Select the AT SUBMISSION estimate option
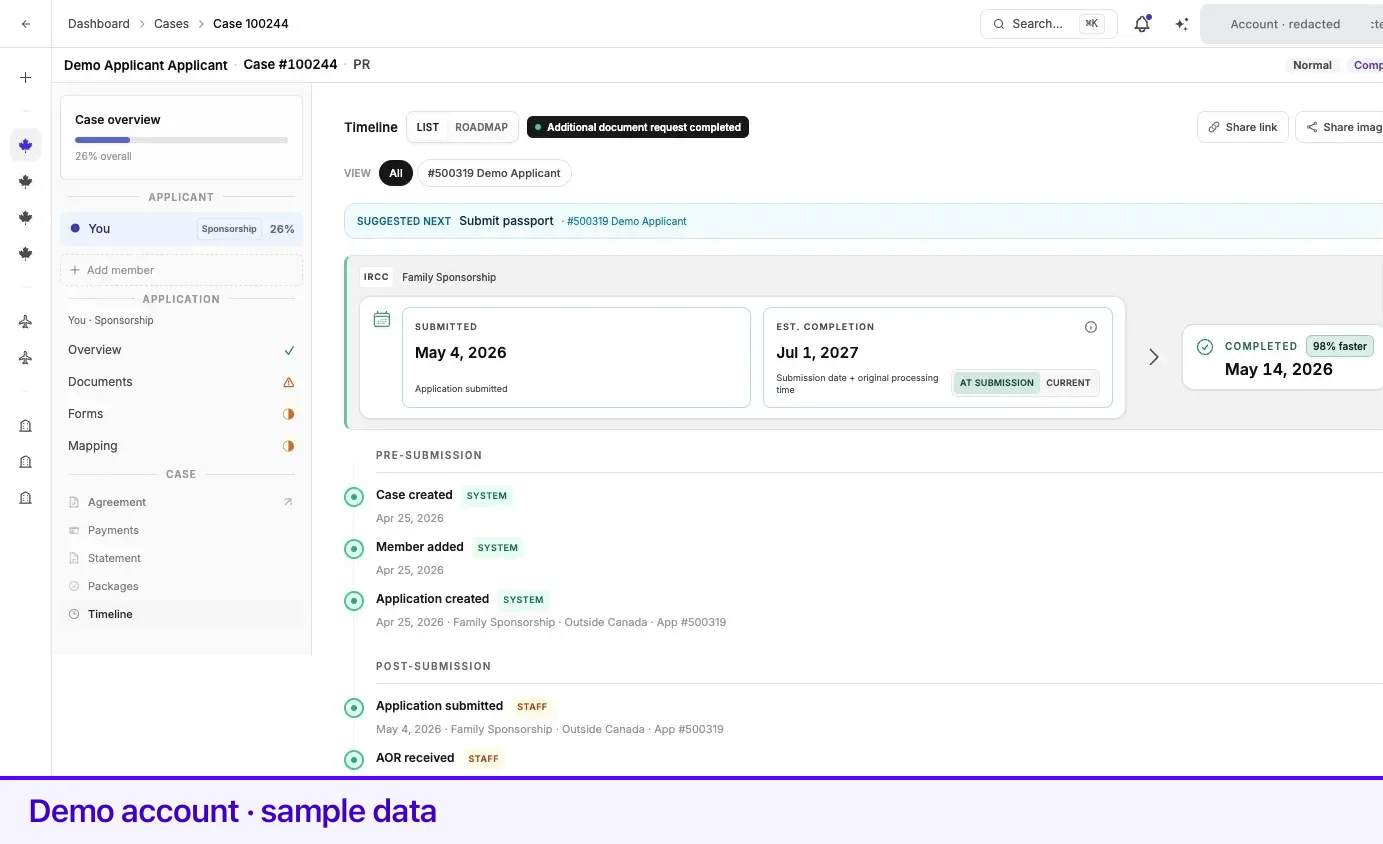 997,383
